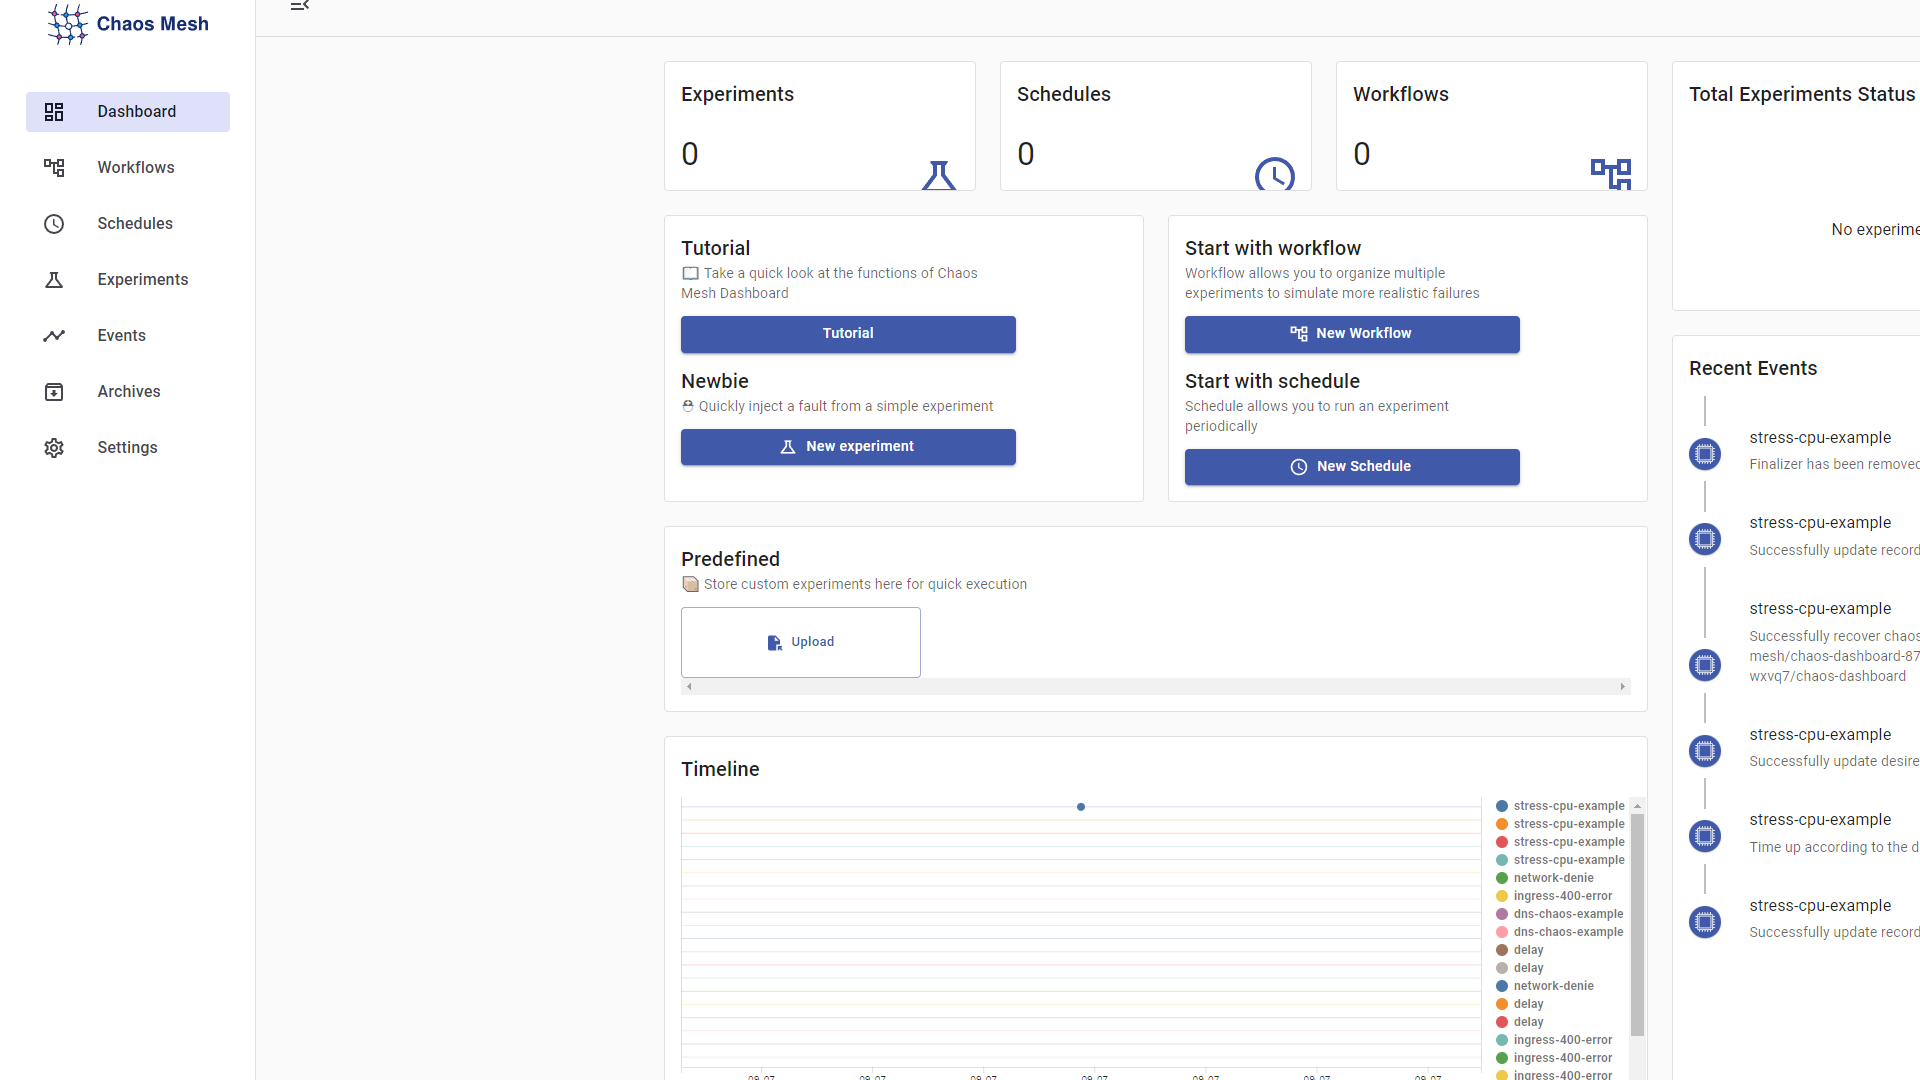Open Workflows from the sidebar
Image resolution: width=1920 pixels, height=1080 pixels.
click(x=135, y=168)
